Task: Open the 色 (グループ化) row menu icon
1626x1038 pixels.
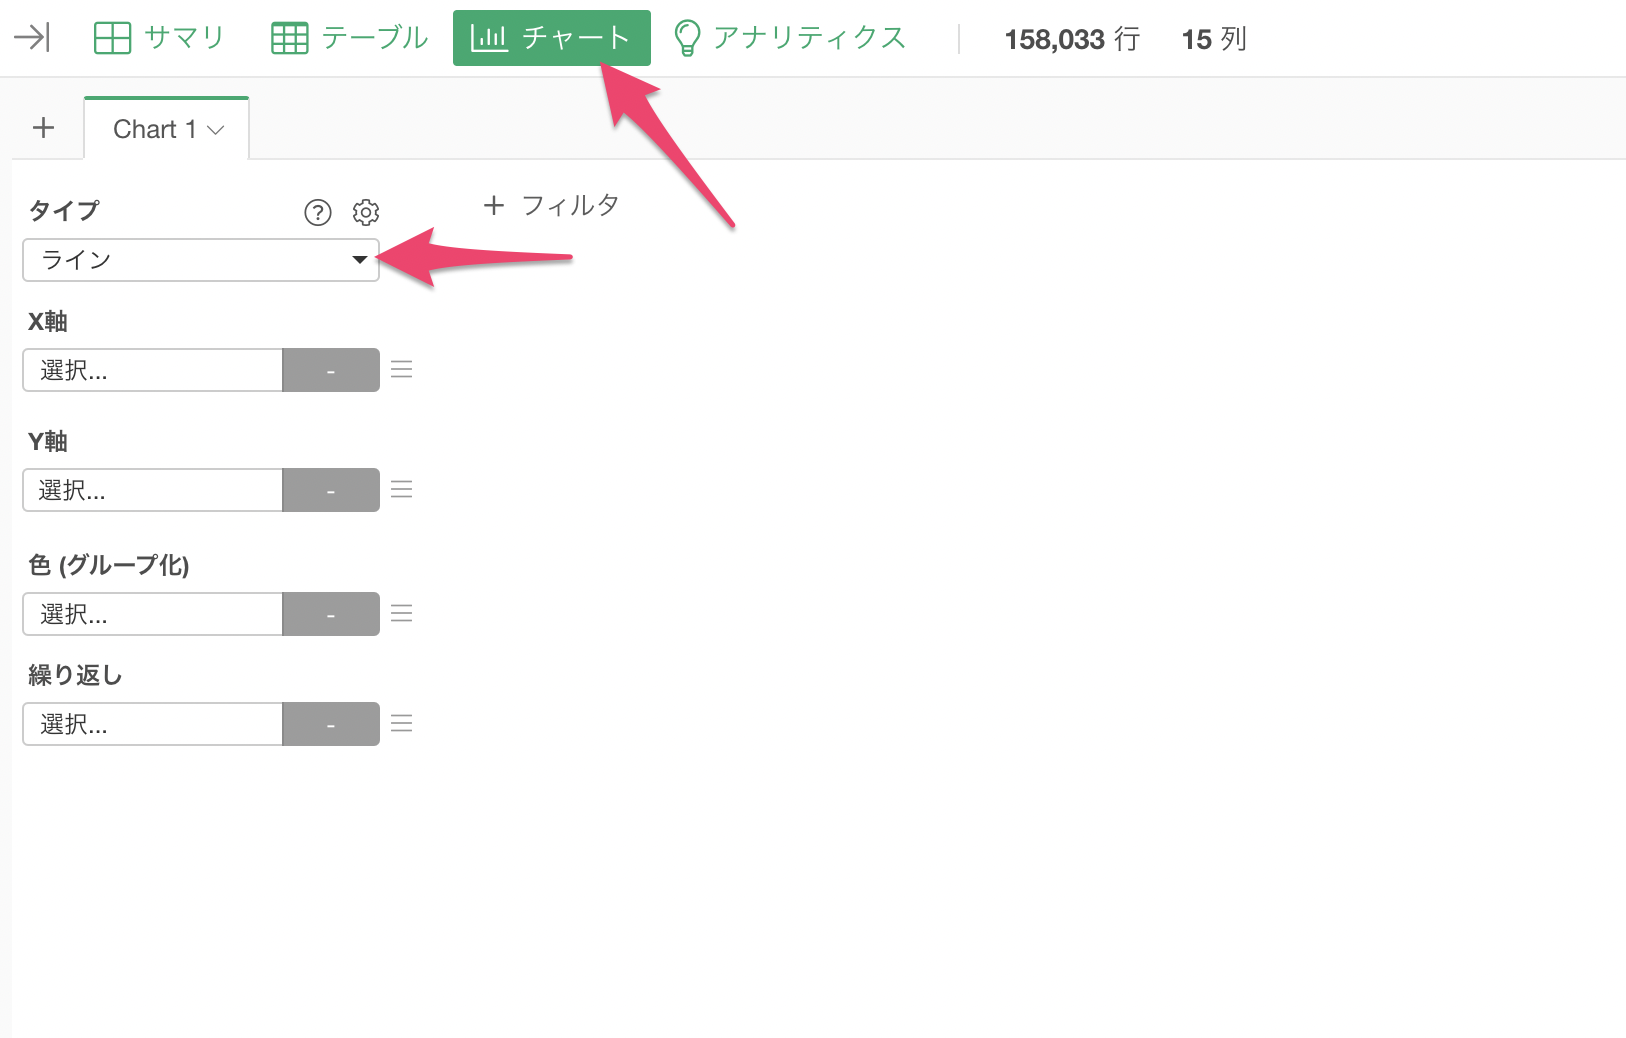Action: [401, 614]
